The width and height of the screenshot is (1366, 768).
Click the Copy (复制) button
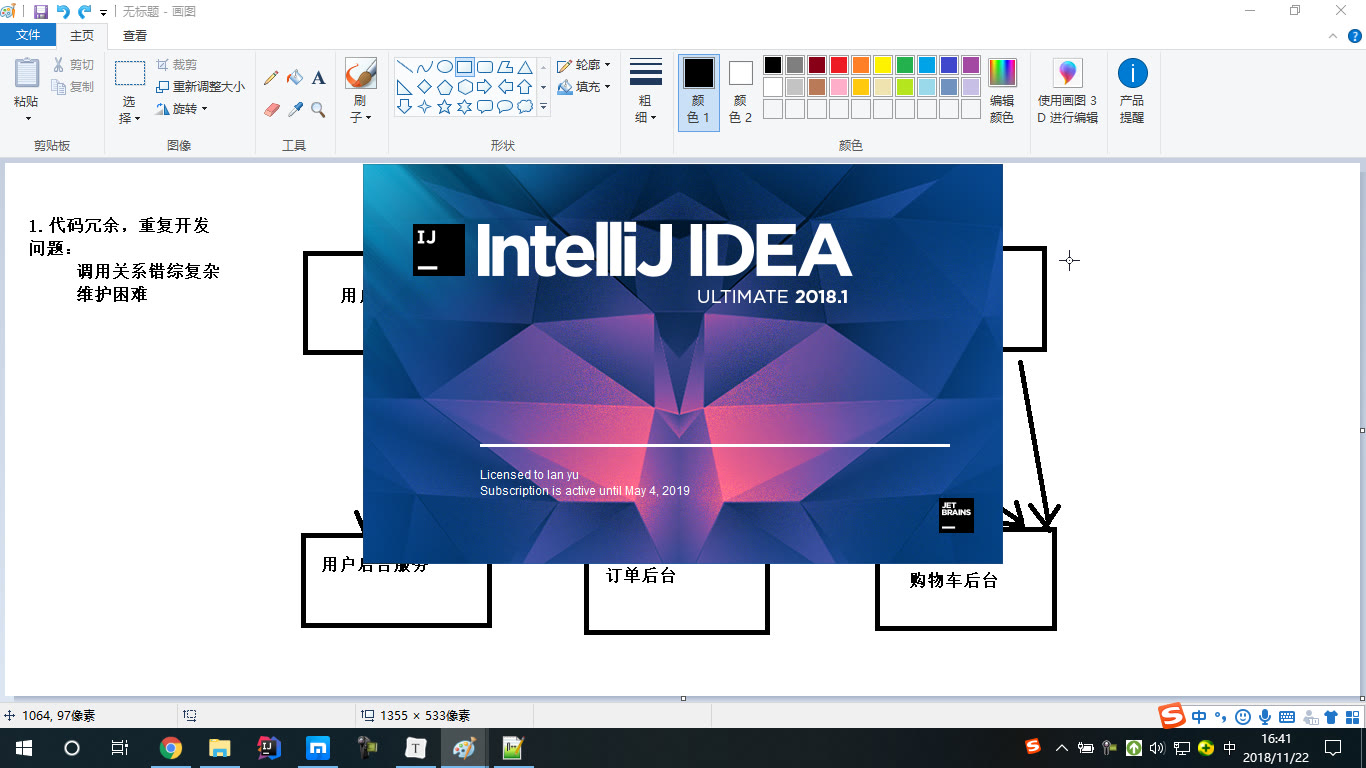[73, 87]
